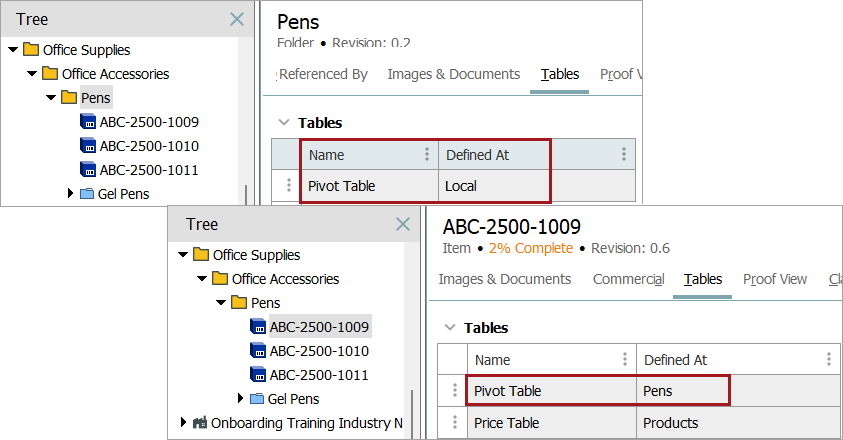Select Pens node in upper tree

96,98
